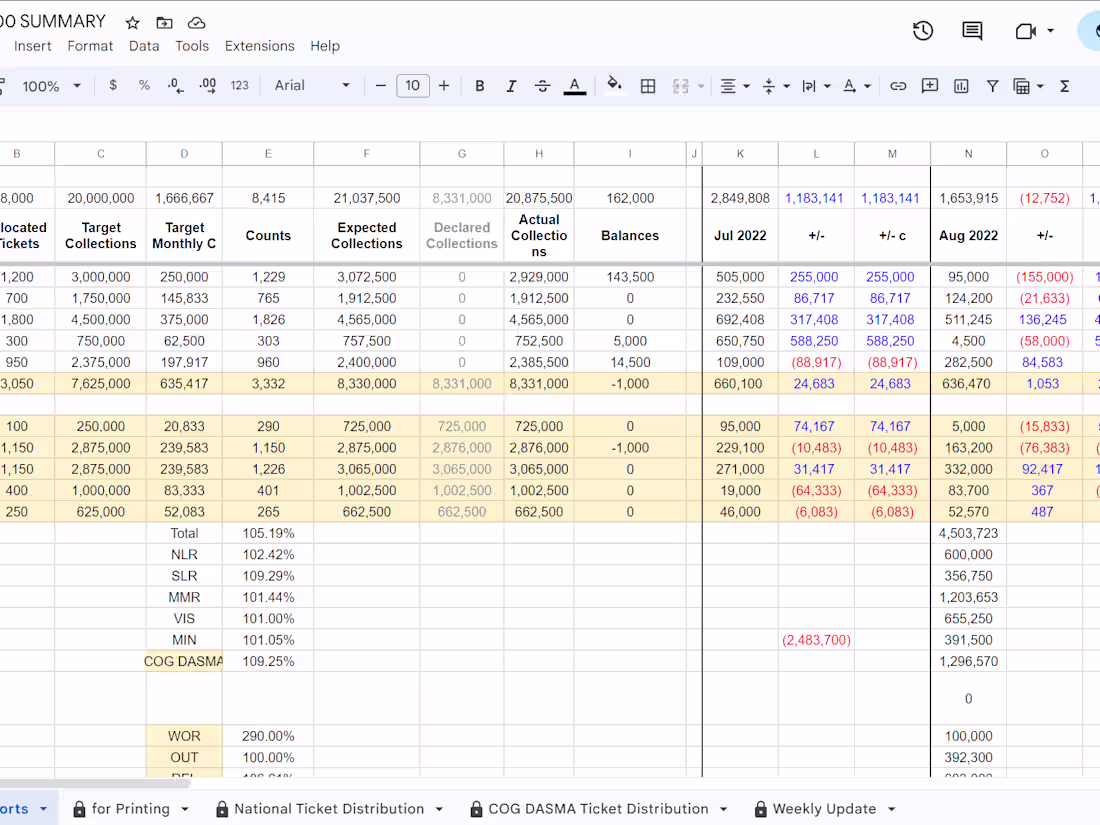Open the borders icon

click(x=647, y=86)
